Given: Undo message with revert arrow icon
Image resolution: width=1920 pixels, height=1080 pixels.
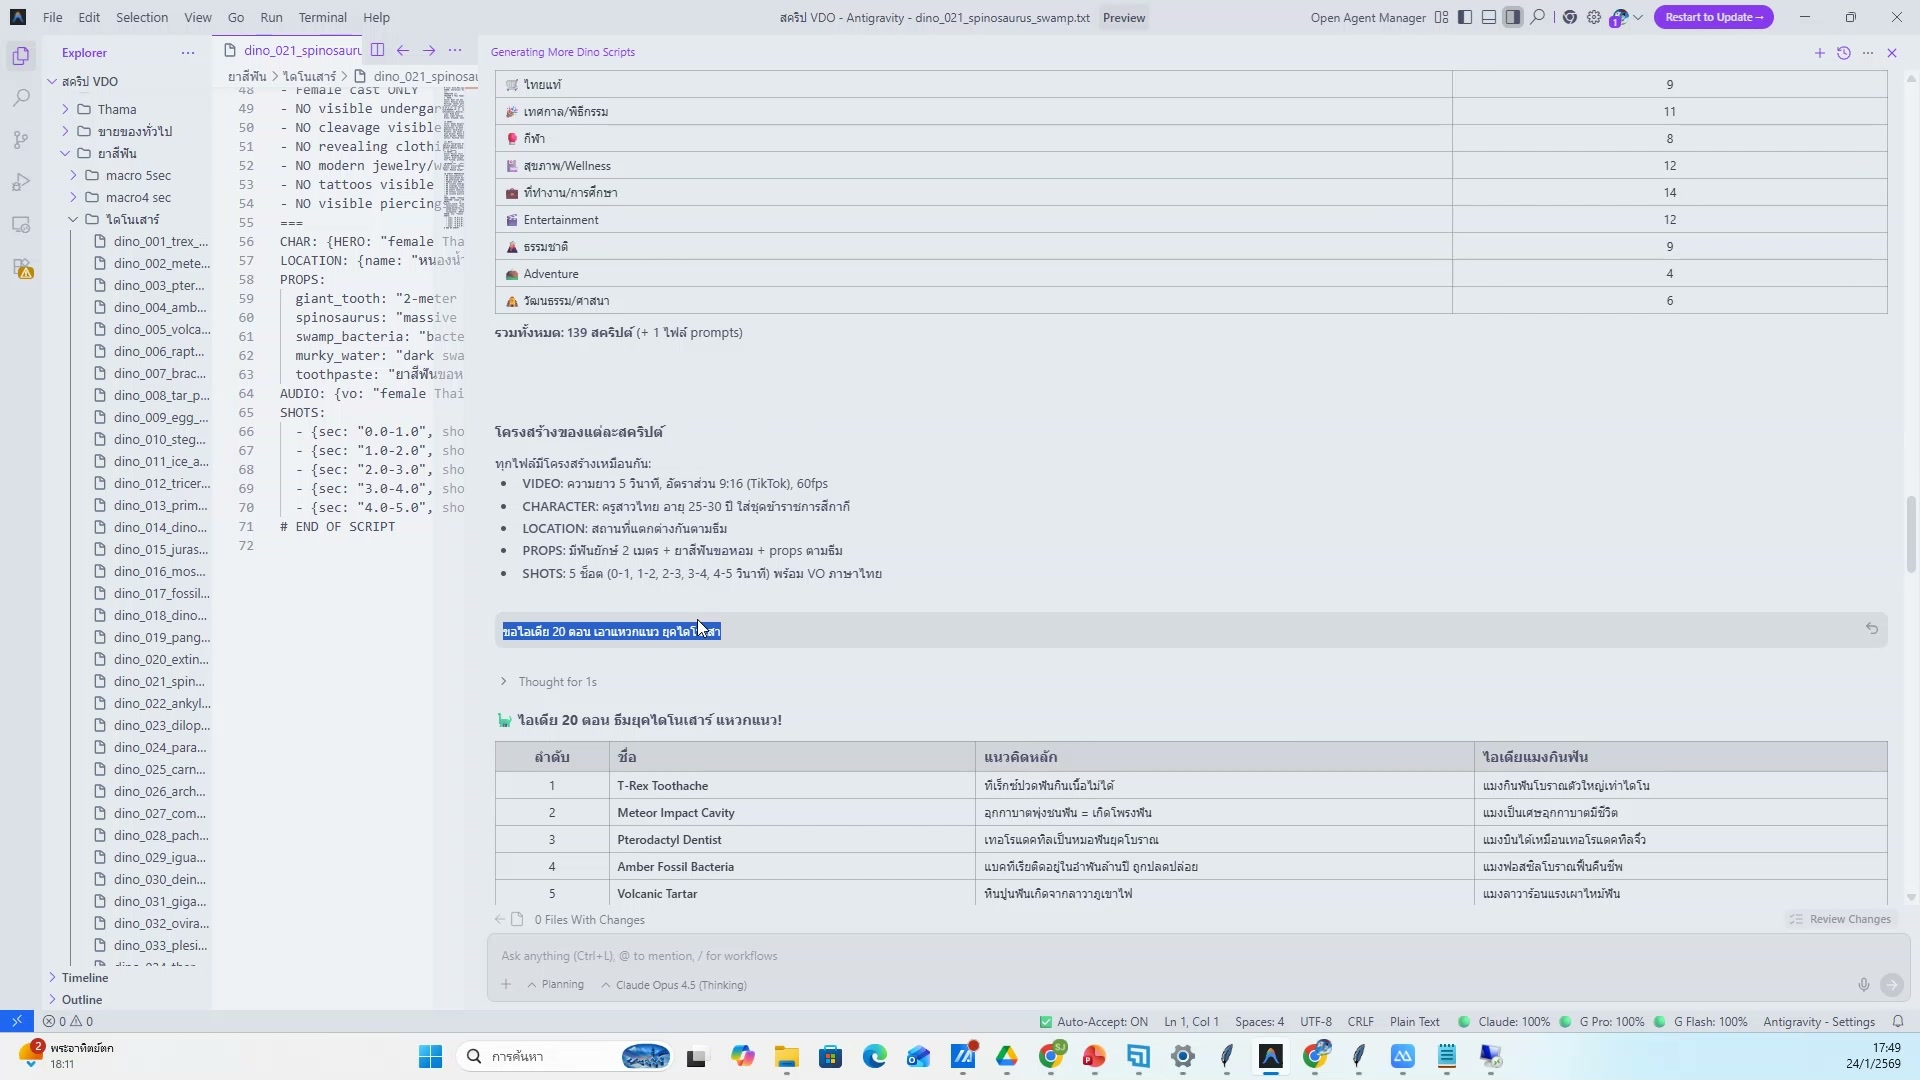Looking at the screenshot, I should 1871,629.
